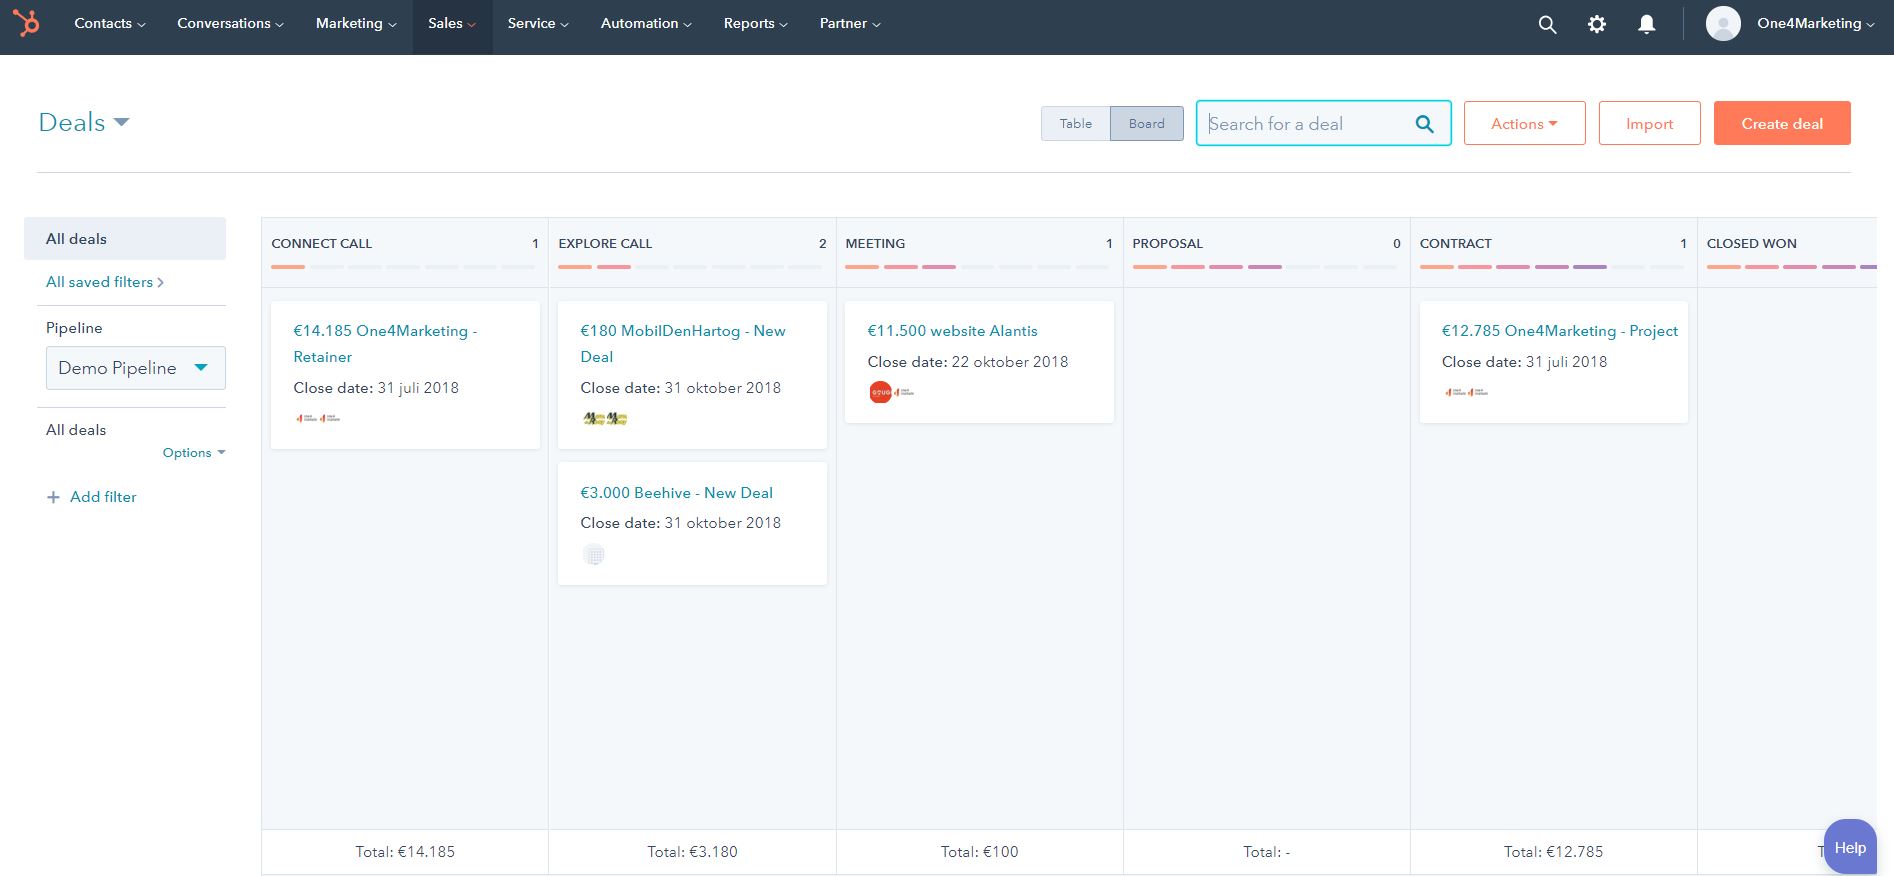The width and height of the screenshot is (1894, 876).
Task: Click Total: €12.785 footer
Action: (x=1553, y=852)
